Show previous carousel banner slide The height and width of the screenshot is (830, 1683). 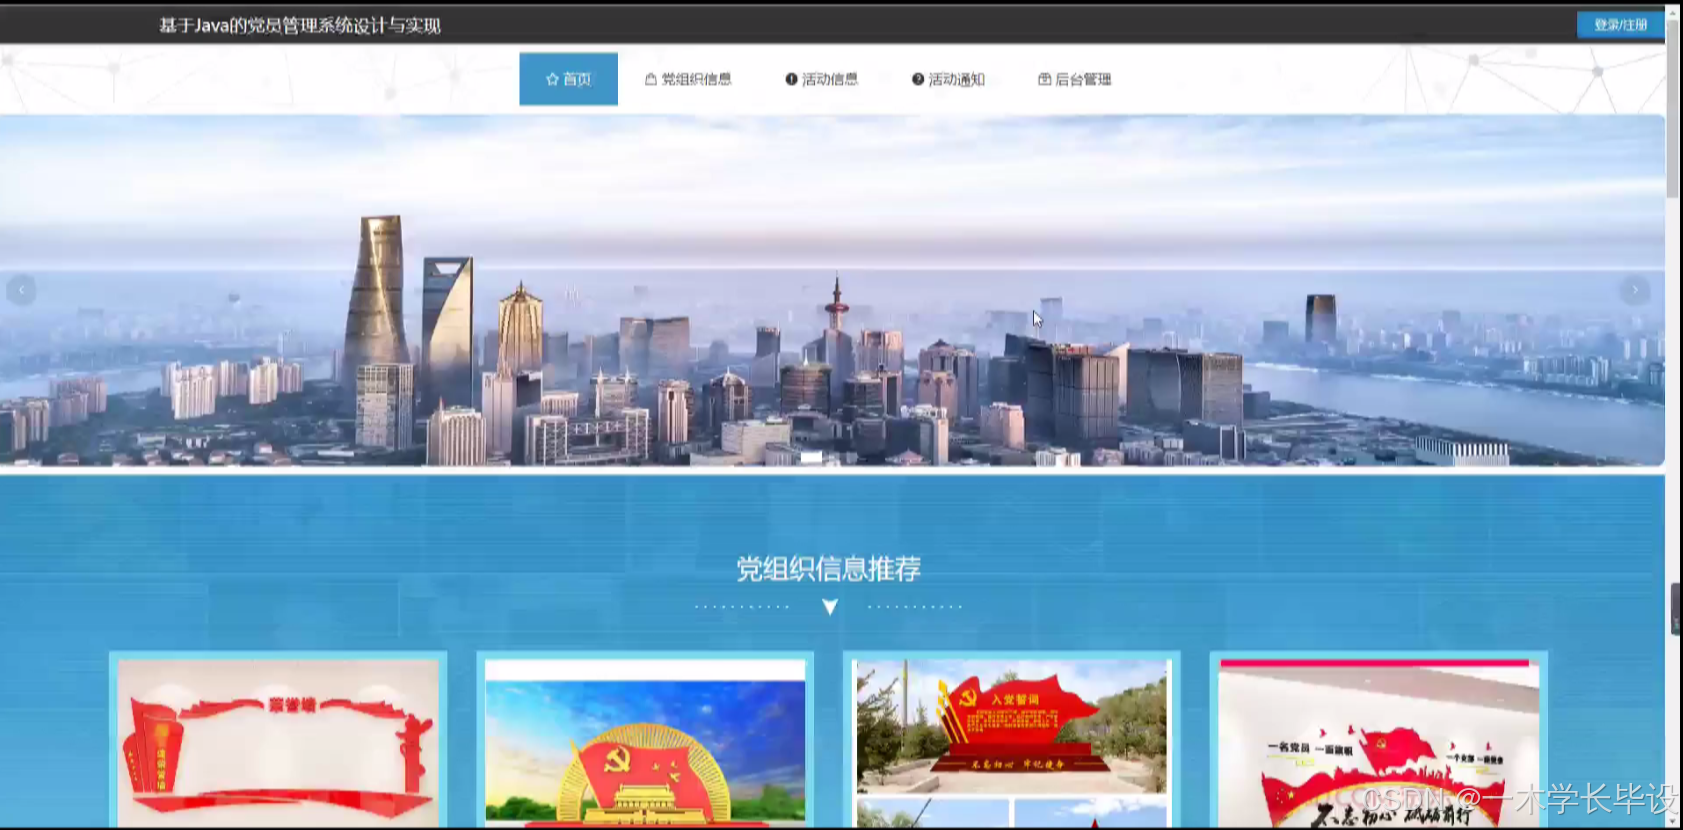(x=21, y=290)
